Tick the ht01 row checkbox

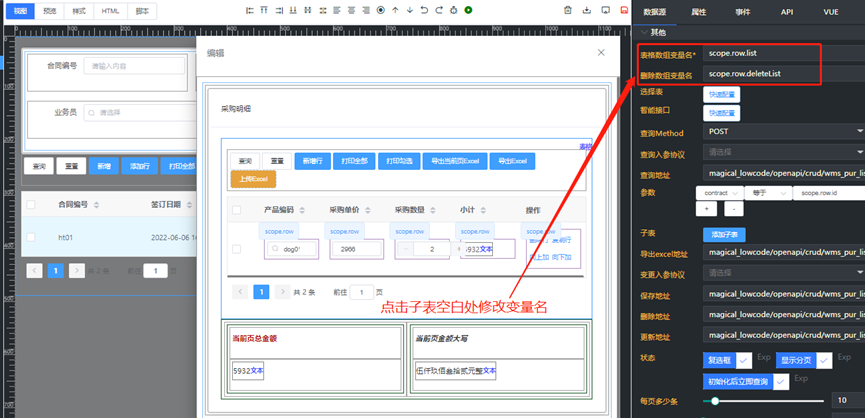31,237
